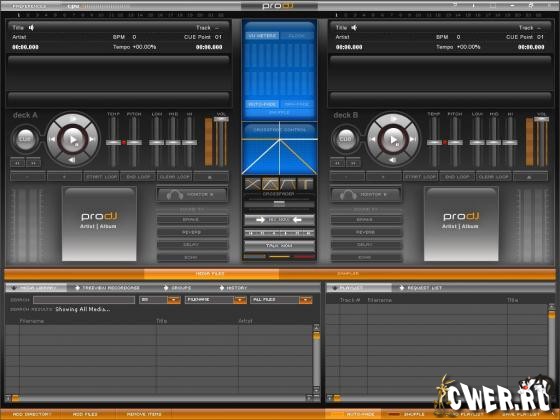Skip to next track on deck A wheel

point(92,139)
